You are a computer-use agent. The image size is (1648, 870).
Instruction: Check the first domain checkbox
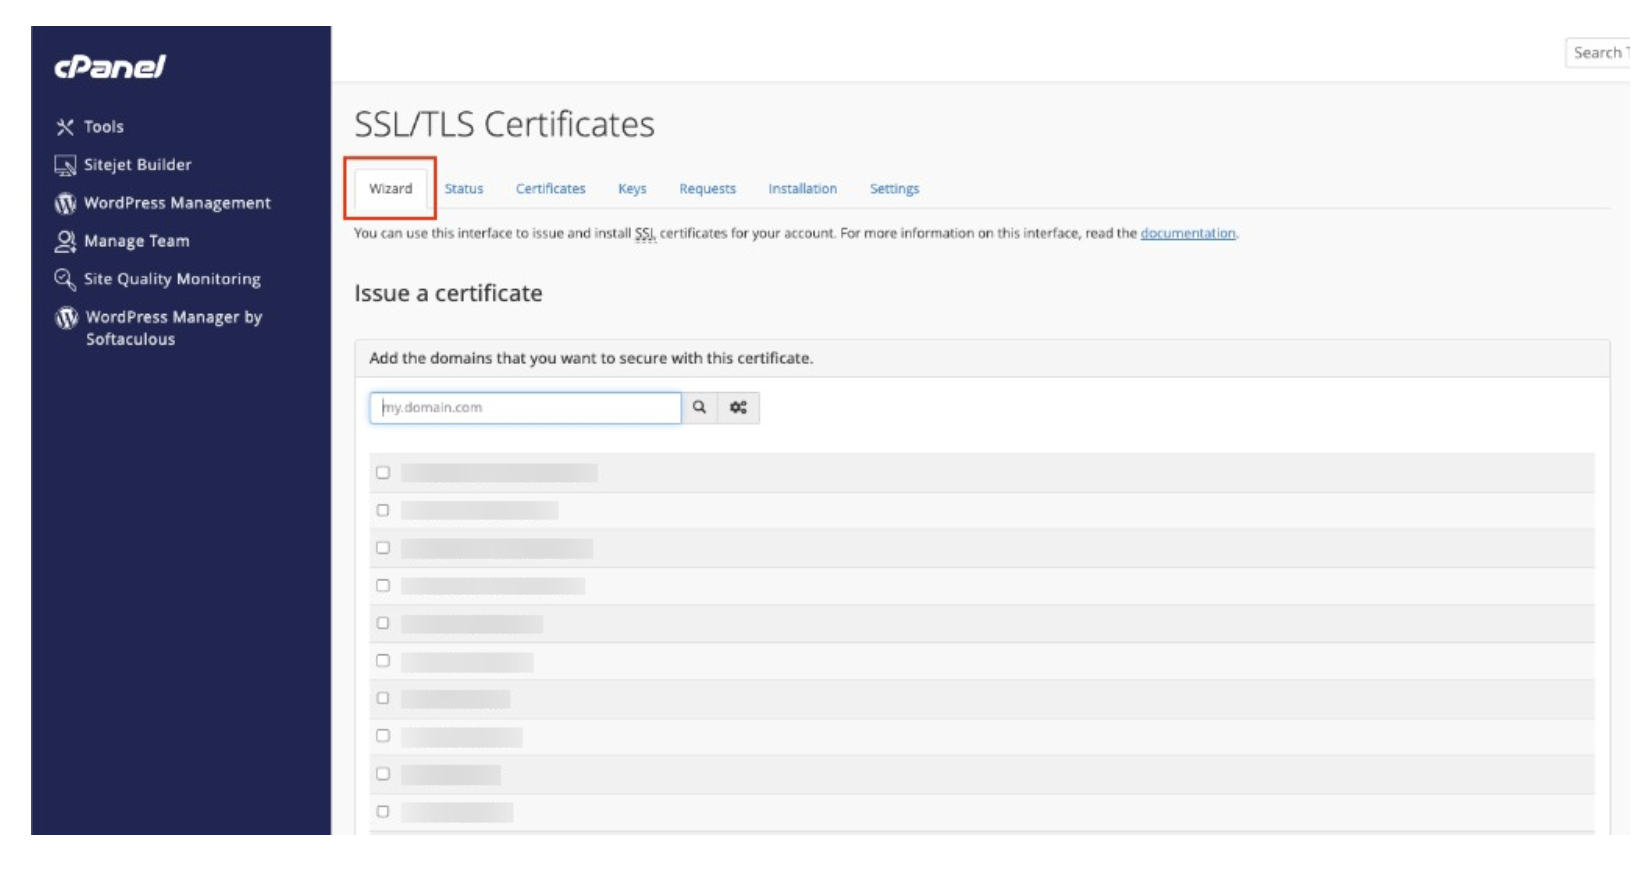click(383, 473)
